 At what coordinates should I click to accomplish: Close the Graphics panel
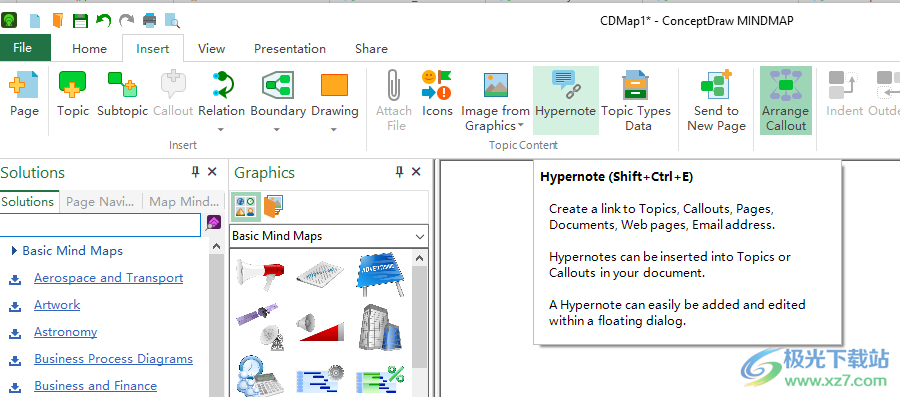pos(417,172)
